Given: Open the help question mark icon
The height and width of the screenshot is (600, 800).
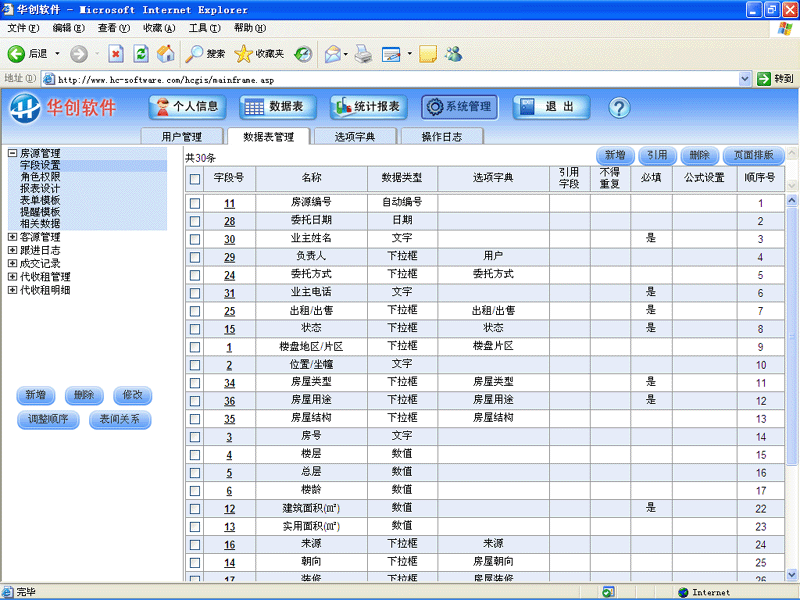Looking at the screenshot, I should [x=618, y=107].
